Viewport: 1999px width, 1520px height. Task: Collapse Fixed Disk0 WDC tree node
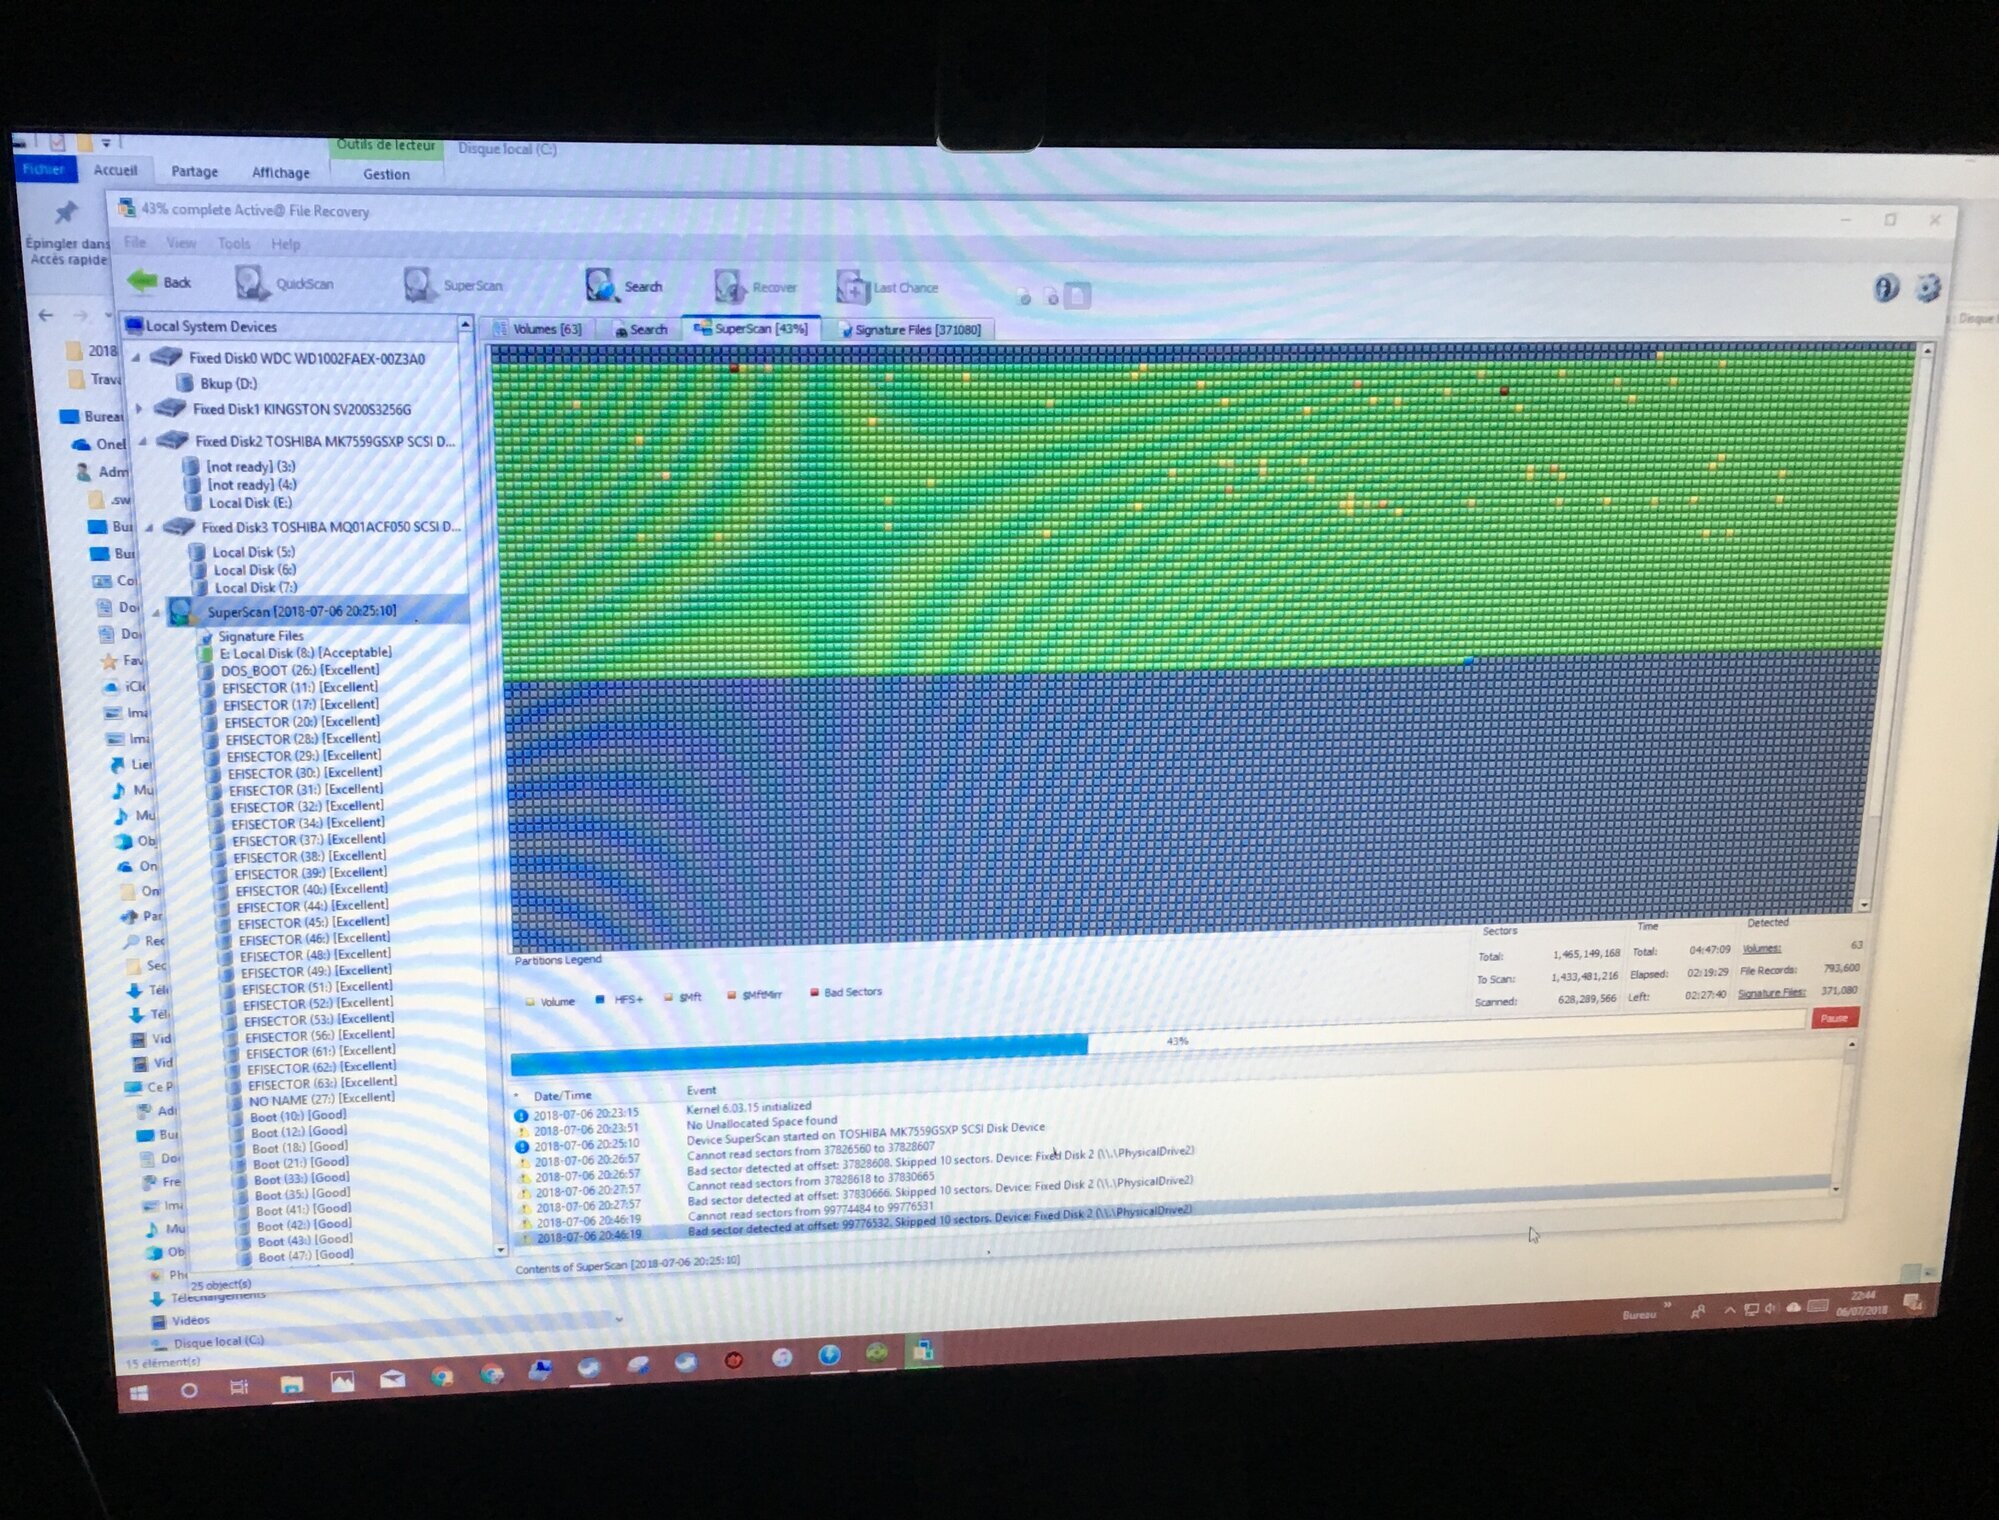136,357
